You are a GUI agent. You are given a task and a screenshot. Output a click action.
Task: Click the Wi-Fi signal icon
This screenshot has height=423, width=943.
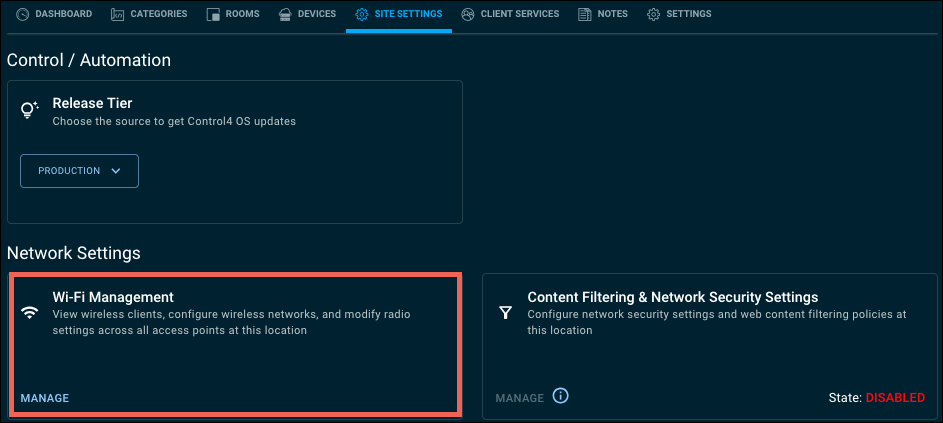point(30,313)
